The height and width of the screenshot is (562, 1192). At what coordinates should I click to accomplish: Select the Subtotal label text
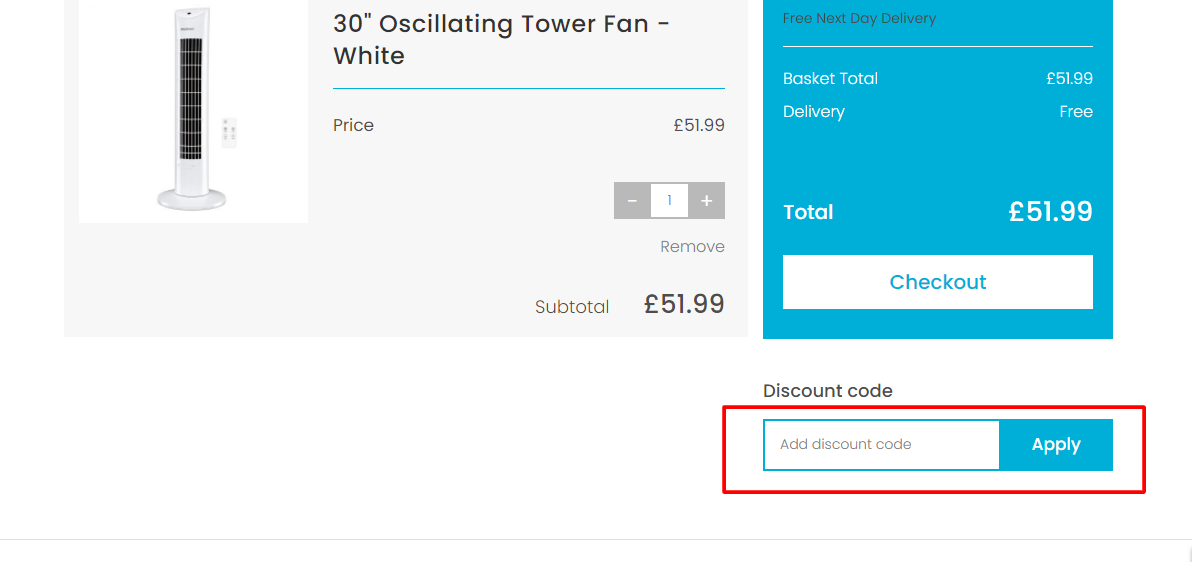[x=572, y=307]
